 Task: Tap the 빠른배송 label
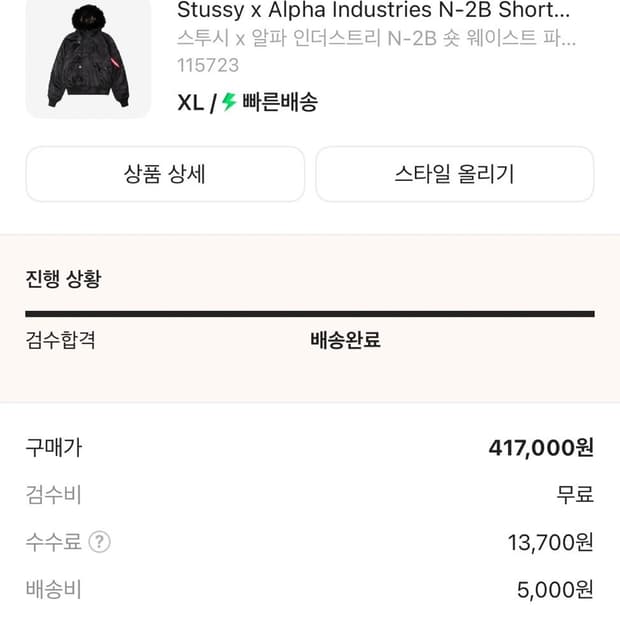coord(280,102)
